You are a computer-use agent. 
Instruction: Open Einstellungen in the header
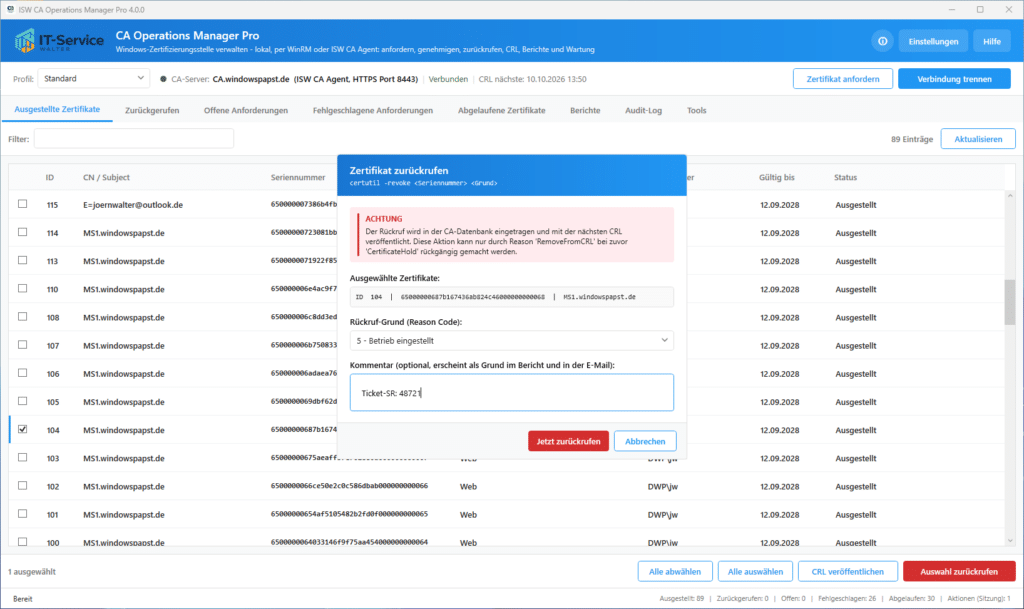[x=933, y=41]
